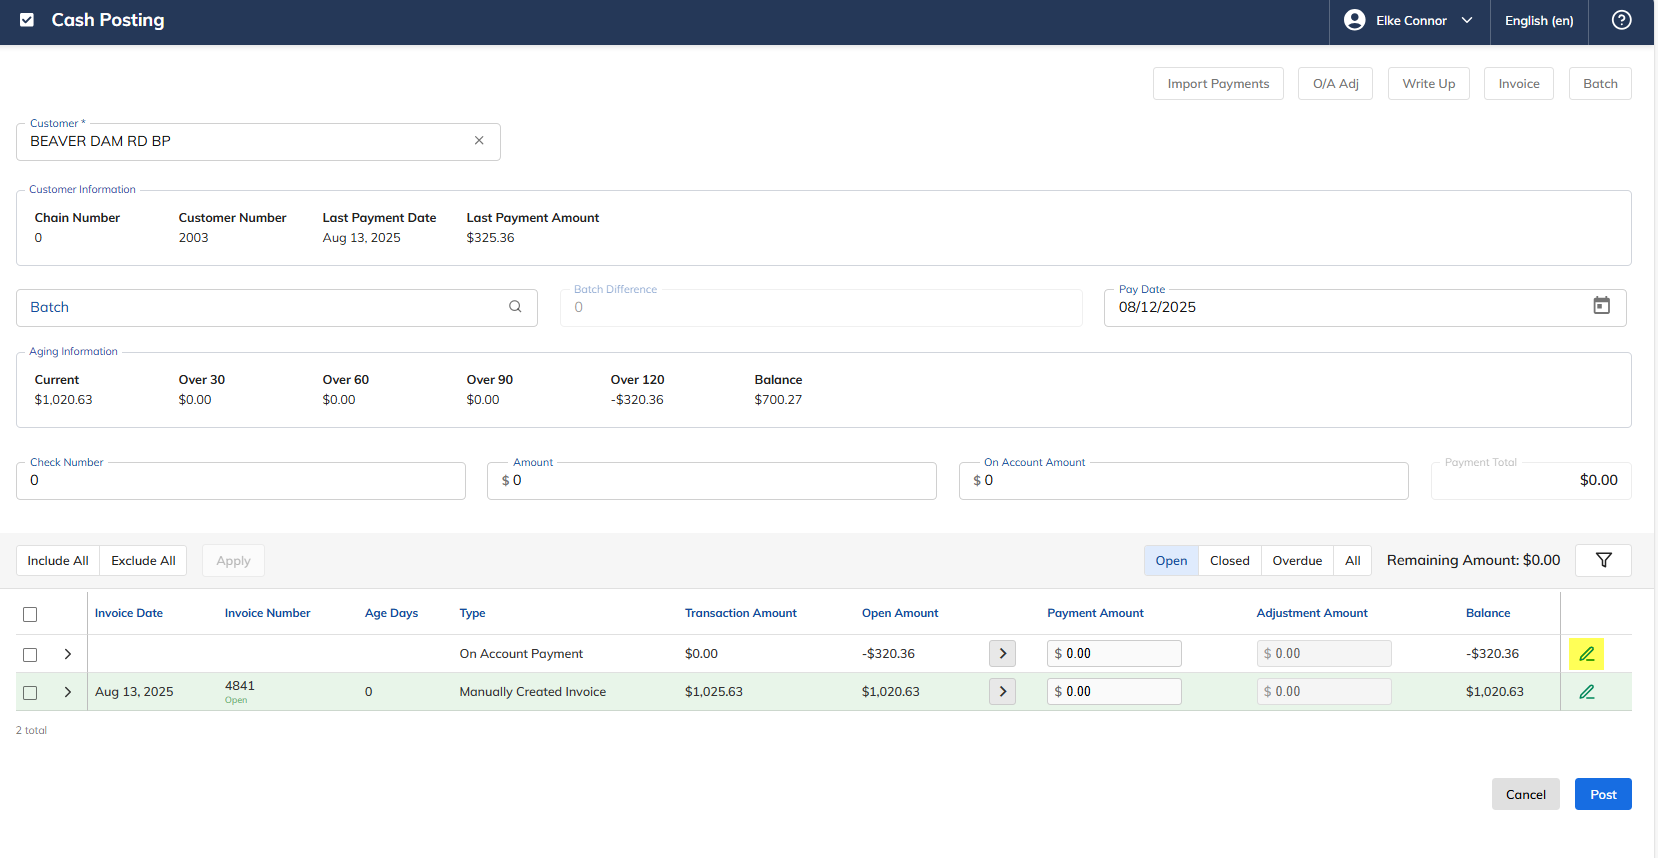Edit invoice 4841 row with pencil icon

point(1586,692)
